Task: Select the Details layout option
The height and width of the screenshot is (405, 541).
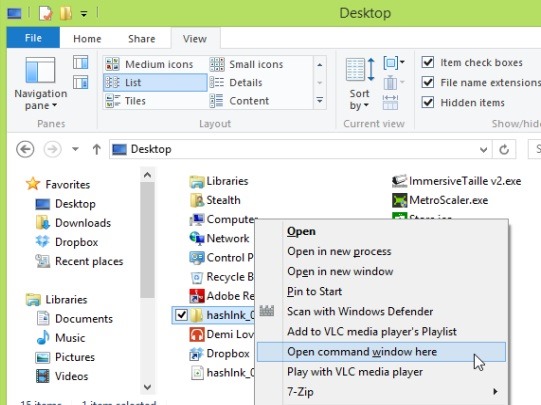Action: 236,82
